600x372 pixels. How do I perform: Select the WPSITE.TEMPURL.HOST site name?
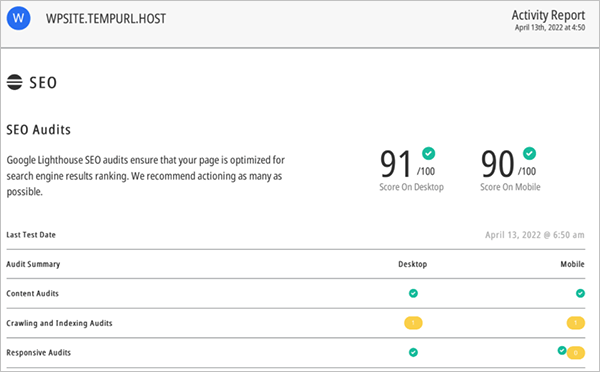tap(106, 18)
